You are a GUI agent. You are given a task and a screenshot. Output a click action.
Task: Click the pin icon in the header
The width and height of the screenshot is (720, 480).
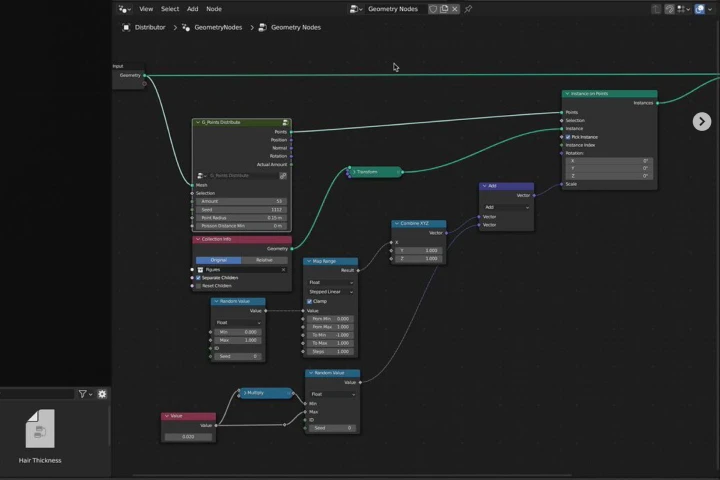click(468, 9)
